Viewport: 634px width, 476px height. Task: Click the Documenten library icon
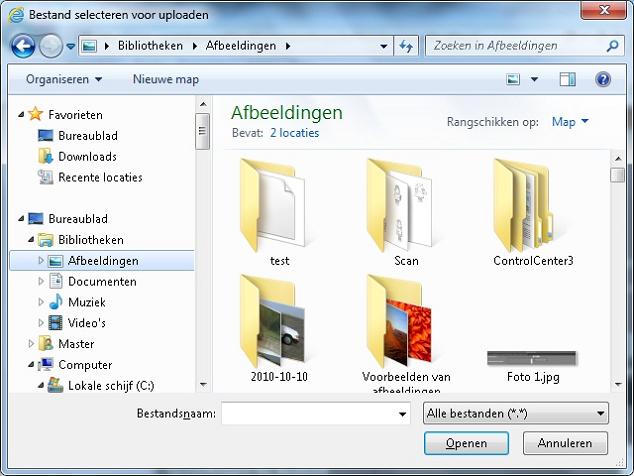55,281
